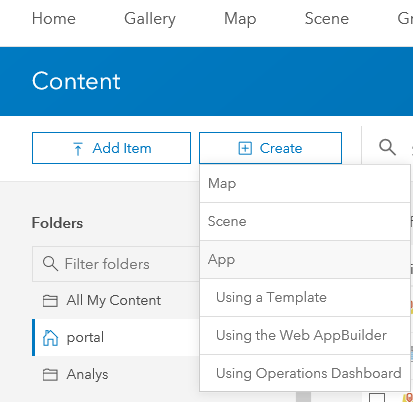Click the portal home icon

pyautogui.click(x=50, y=338)
